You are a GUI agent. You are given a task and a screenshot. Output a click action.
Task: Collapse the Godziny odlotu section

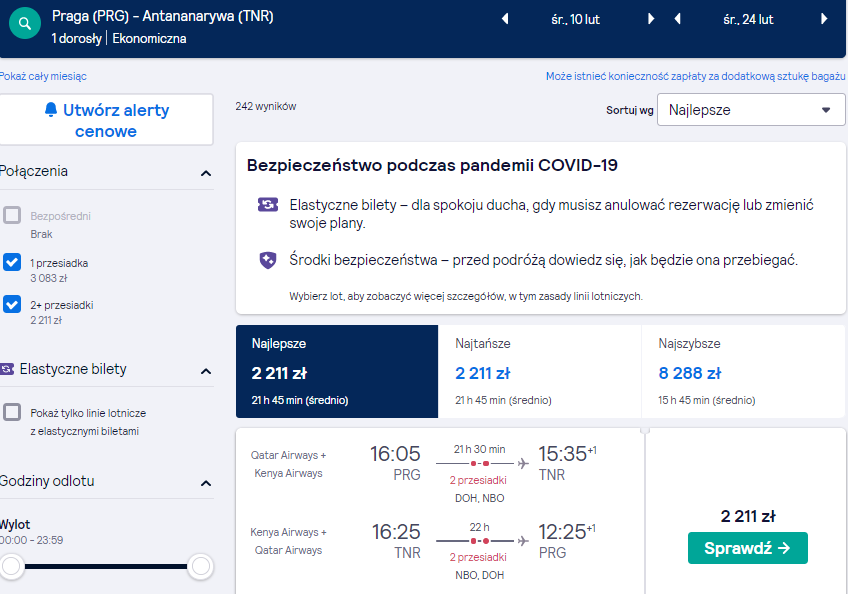click(x=206, y=483)
